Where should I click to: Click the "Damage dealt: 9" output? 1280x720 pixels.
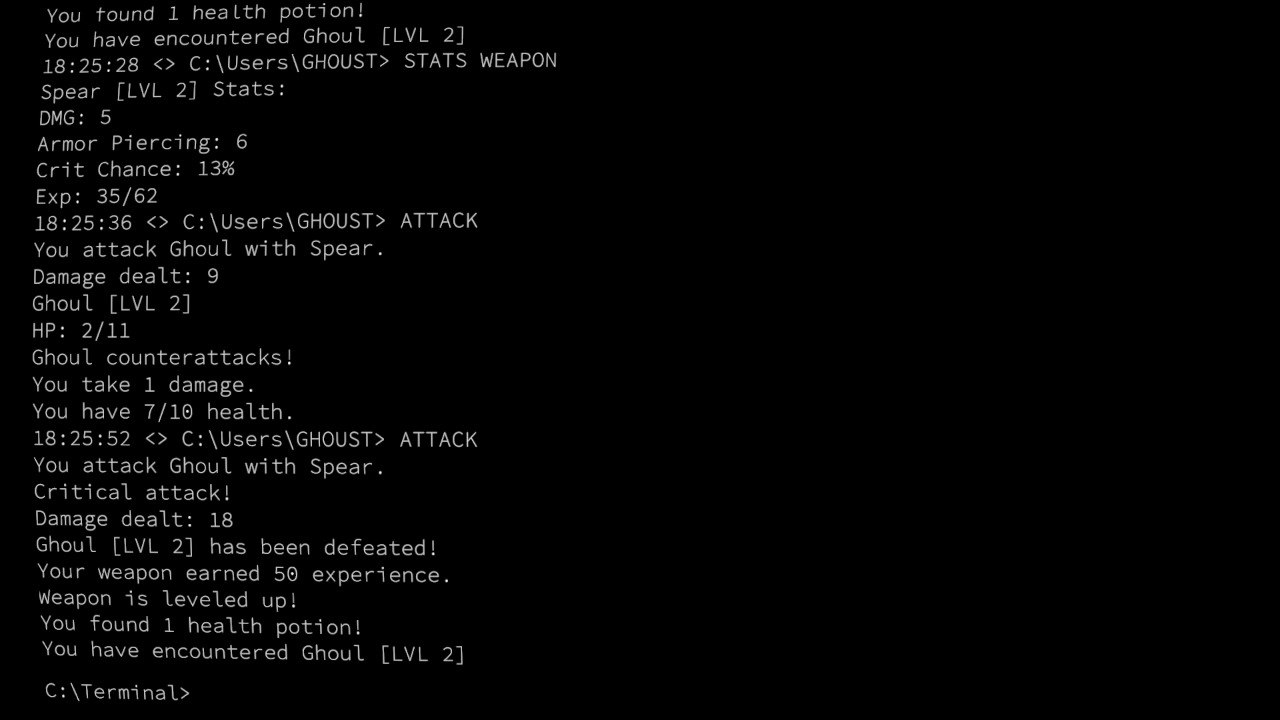(125, 276)
